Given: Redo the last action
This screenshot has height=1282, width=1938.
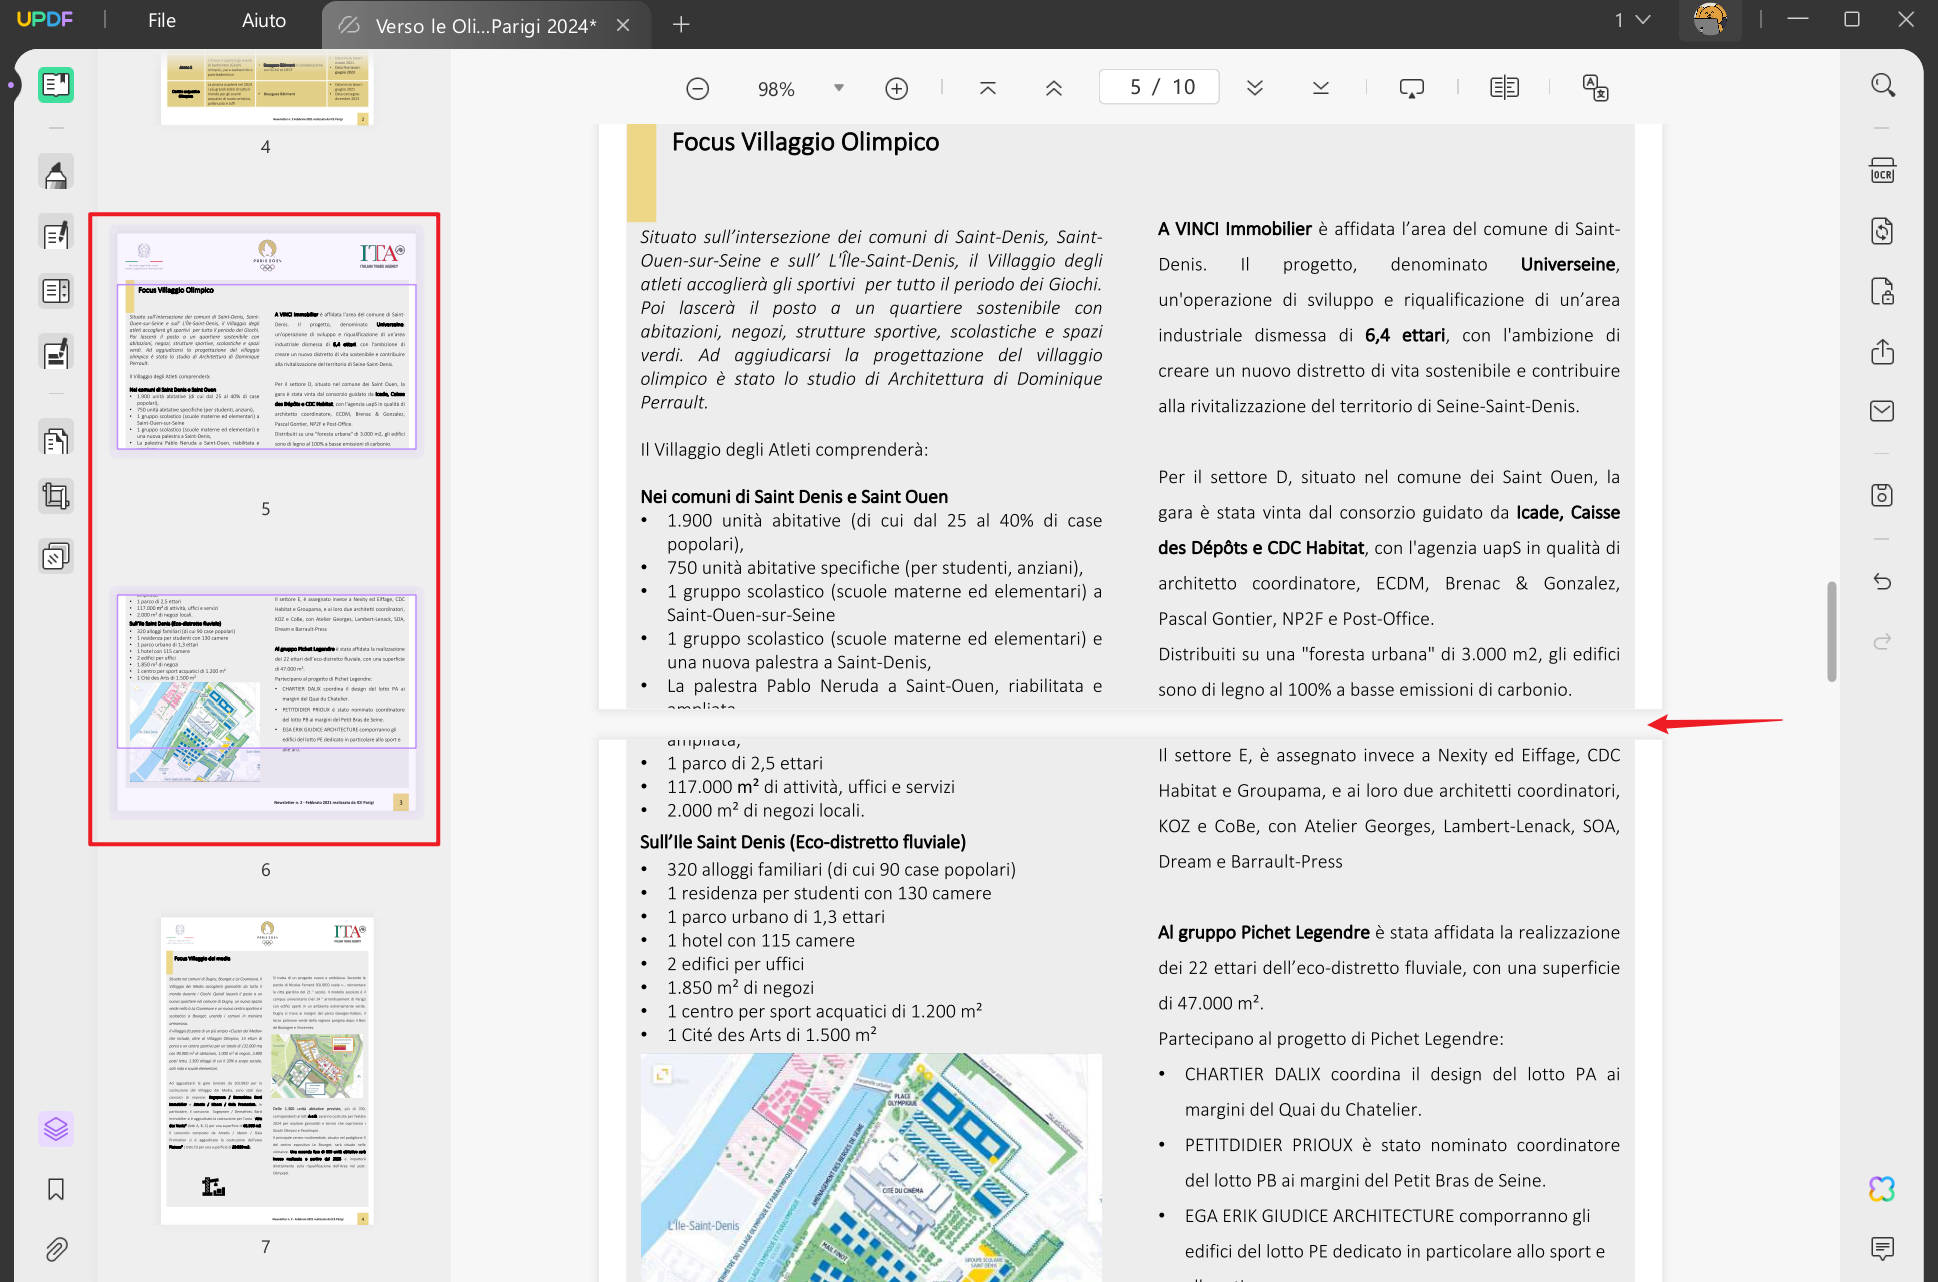Looking at the screenshot, I should click(1883, 641).
